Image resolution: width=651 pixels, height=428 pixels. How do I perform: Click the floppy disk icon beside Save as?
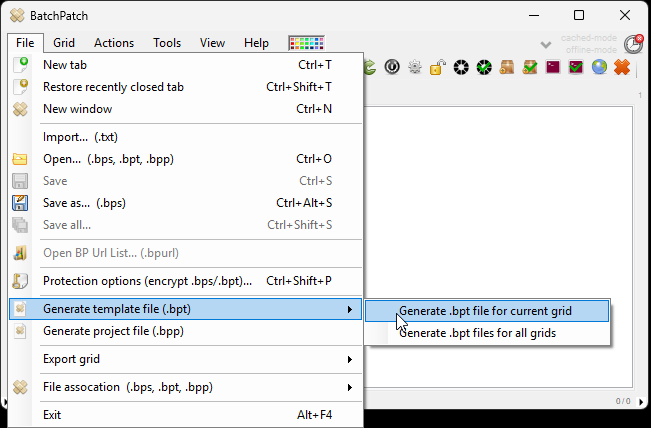pos(20,203)
